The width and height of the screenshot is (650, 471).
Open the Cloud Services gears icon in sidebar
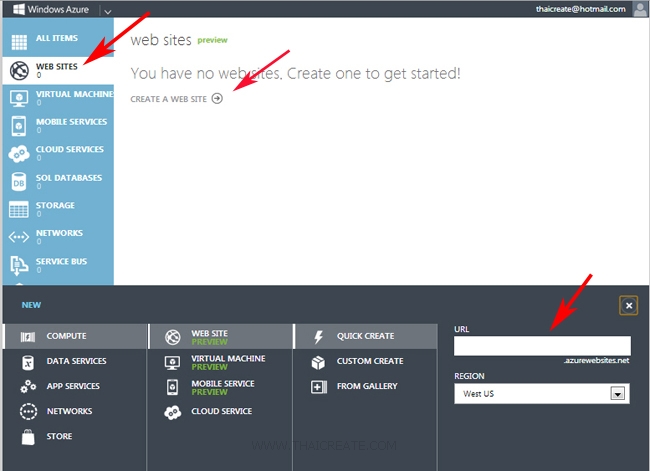click(19, 154)
